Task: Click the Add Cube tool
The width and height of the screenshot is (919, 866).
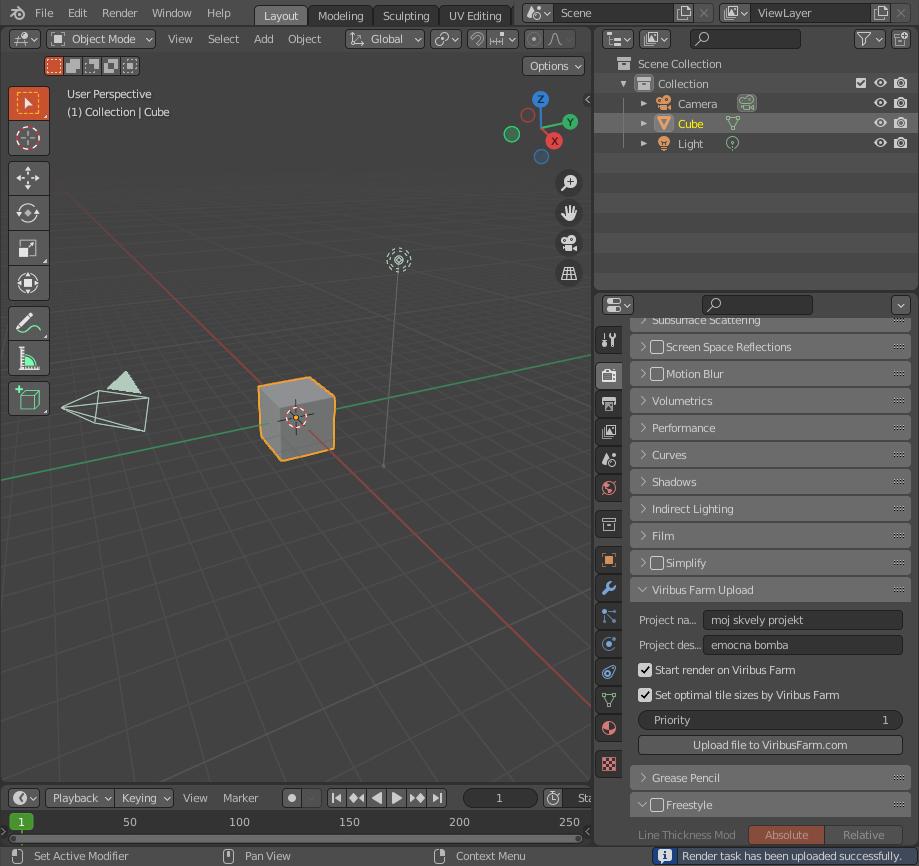Action: coord(29,399)
